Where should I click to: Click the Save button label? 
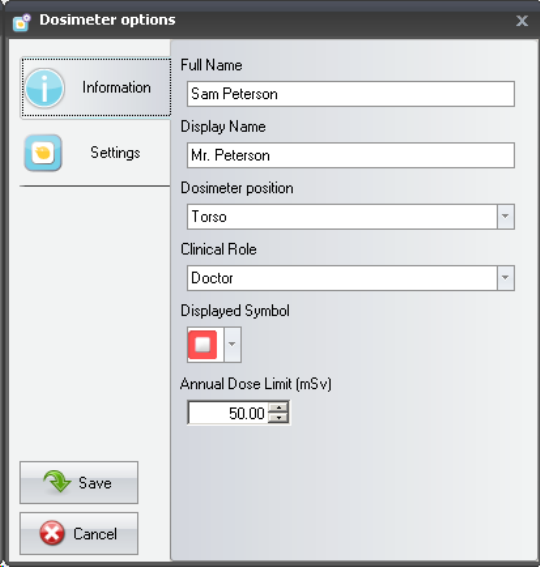click(95, 483)
